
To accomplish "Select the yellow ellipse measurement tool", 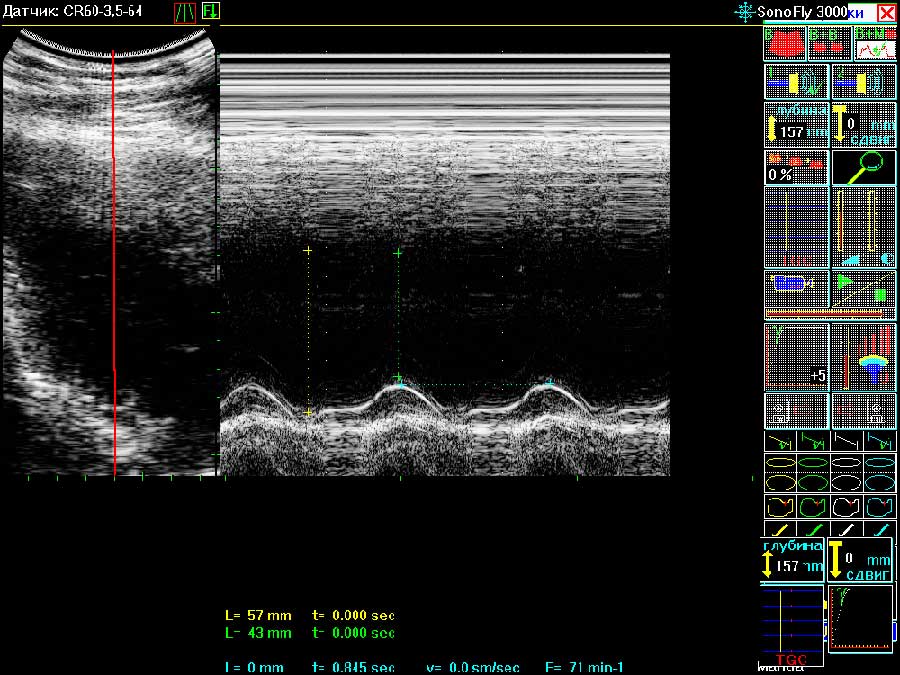I will (x=780, y=465).
